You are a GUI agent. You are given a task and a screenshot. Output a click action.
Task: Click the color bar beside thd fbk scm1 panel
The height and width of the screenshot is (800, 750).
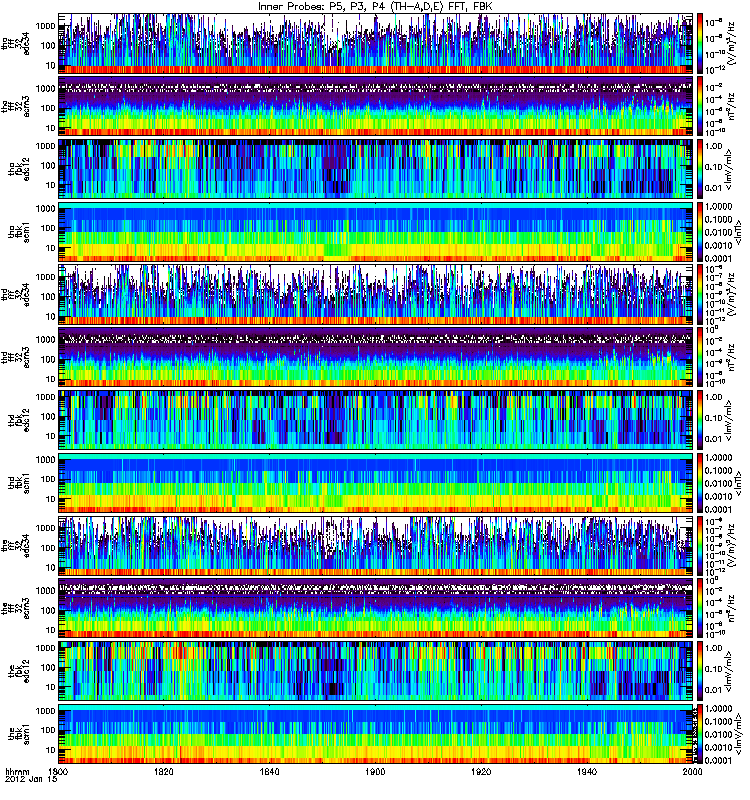click(700, 483)
